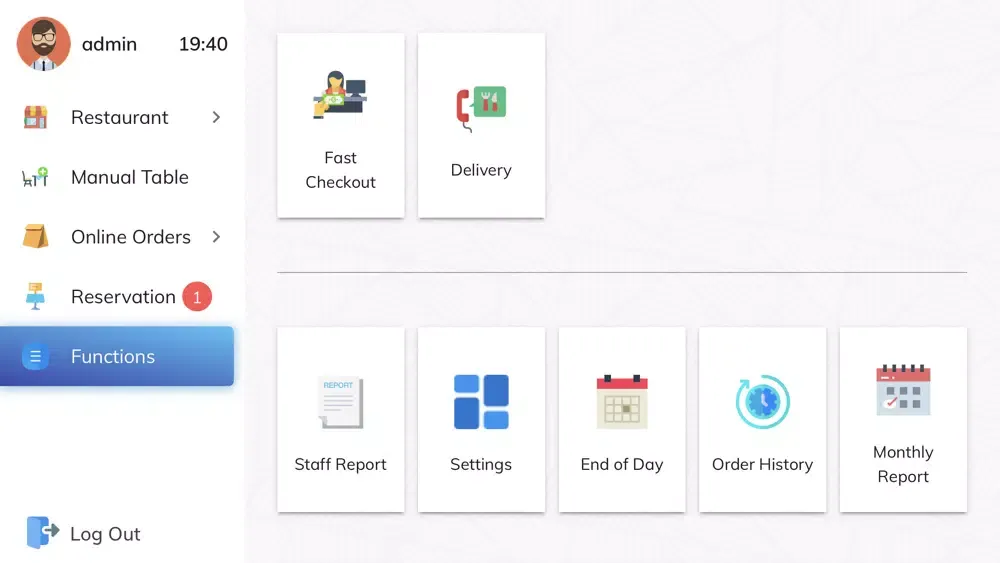Click the Restaurant storefront icon
The width and height of the screenshot is (1000, 563).
(36, 117)
